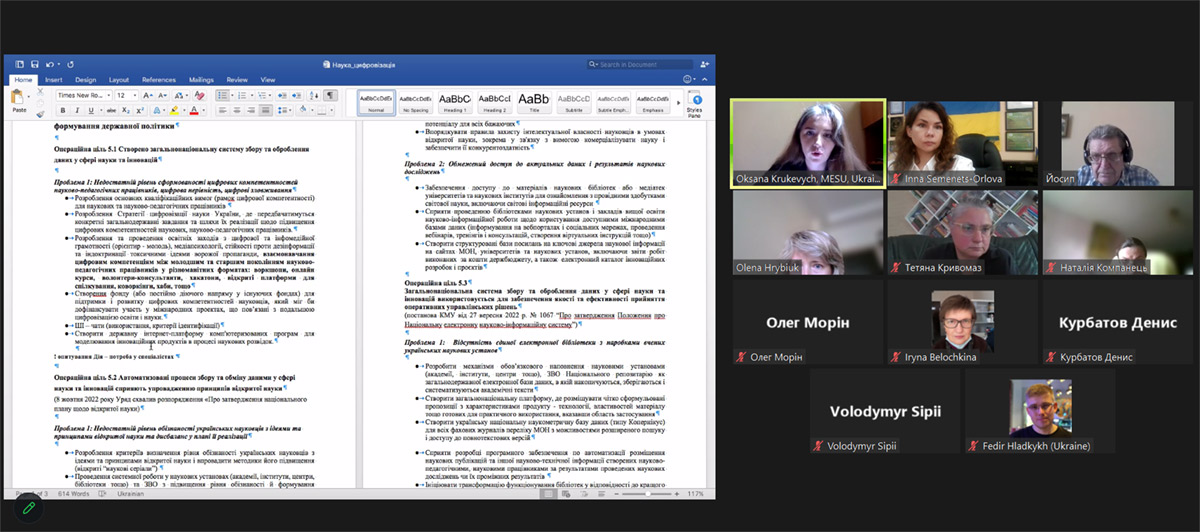Screen dimensions: 1200x532
Task: Apply the Title style
Action: tap(534, 102)
